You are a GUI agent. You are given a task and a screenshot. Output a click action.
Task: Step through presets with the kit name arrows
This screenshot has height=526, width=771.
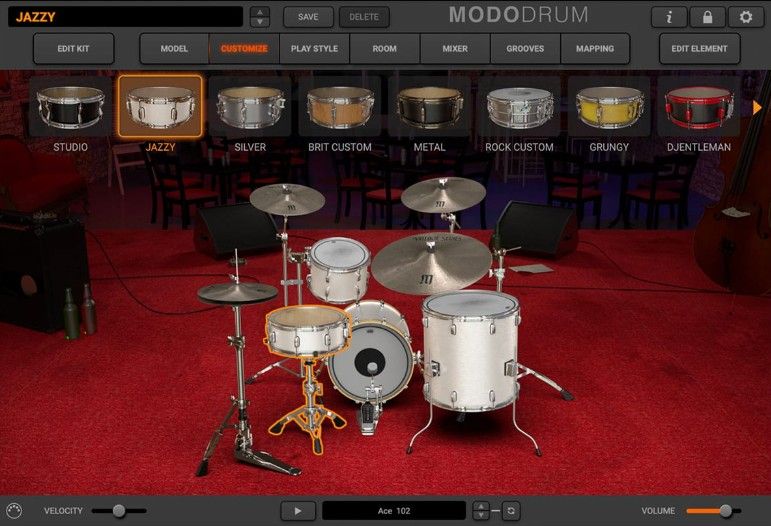pyautogui.click(x=259, y=17)
